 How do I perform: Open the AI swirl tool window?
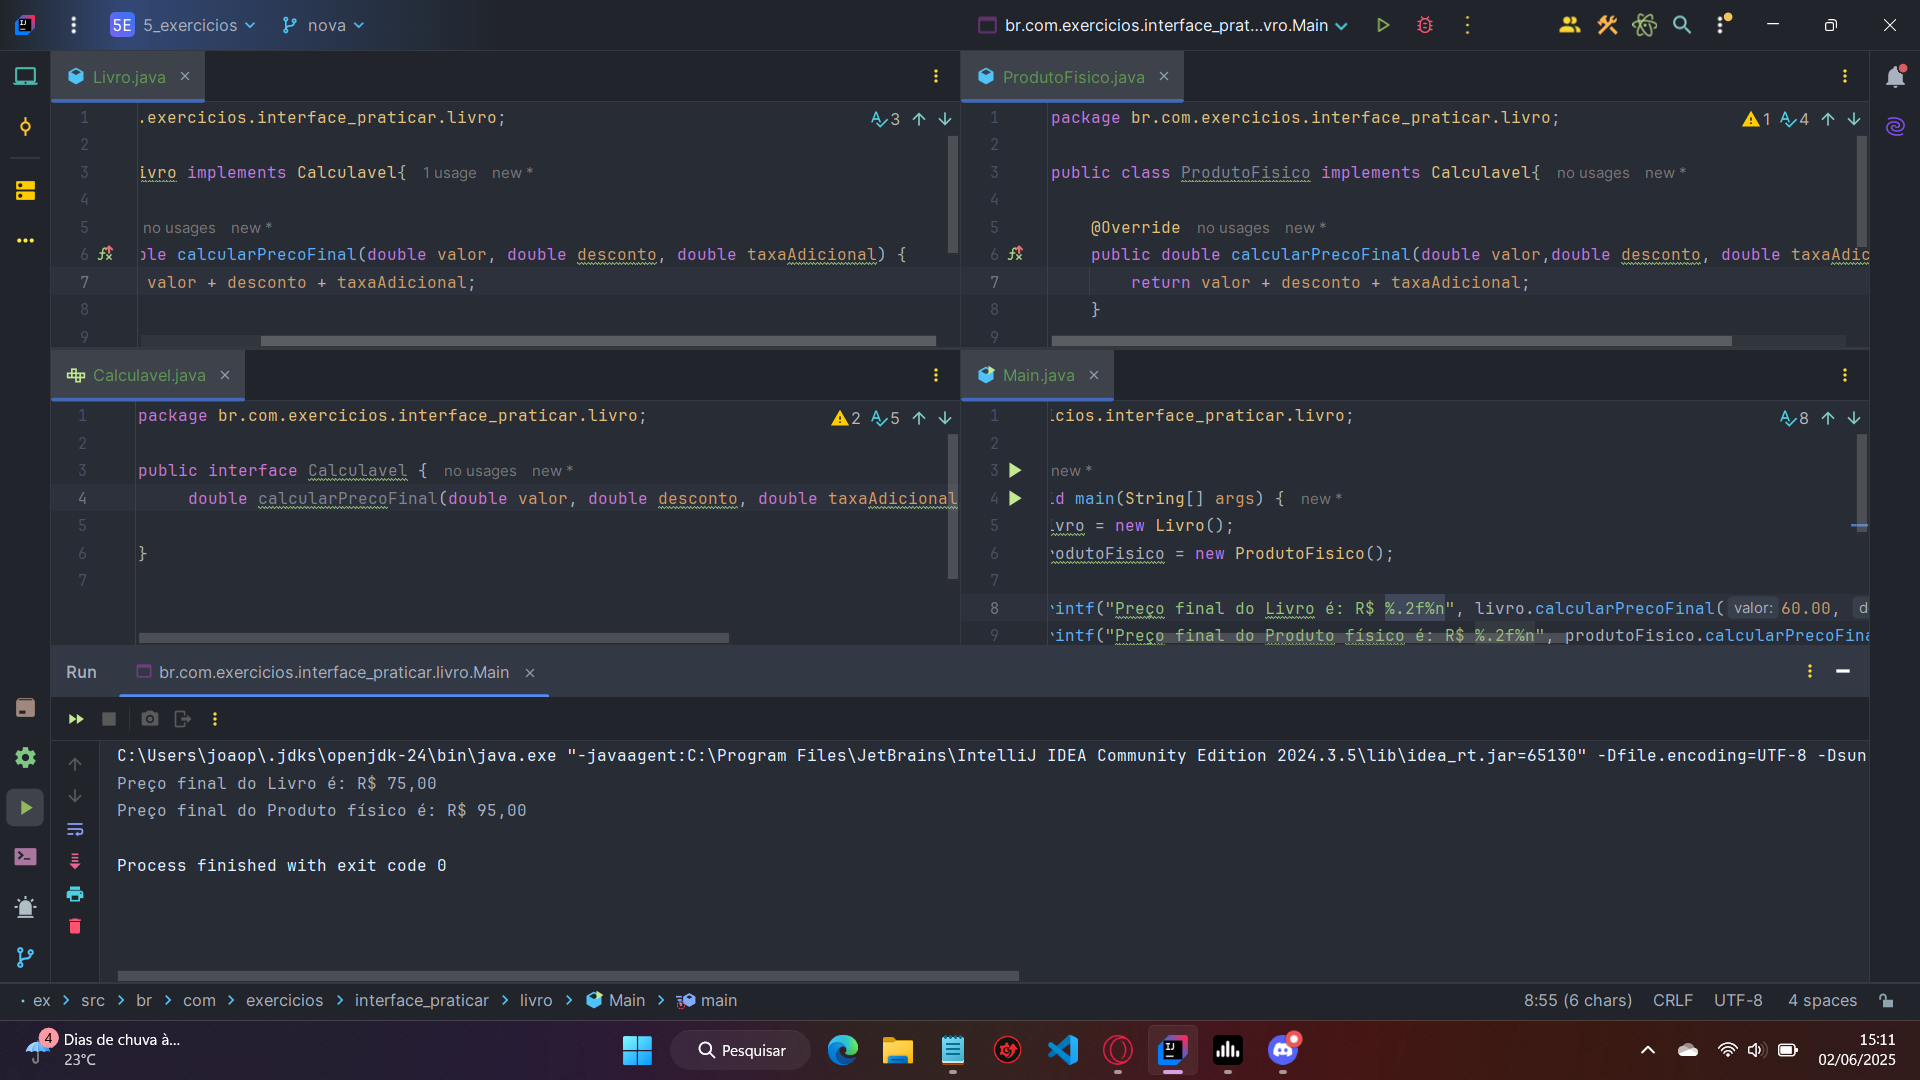tap(1895, 127)
